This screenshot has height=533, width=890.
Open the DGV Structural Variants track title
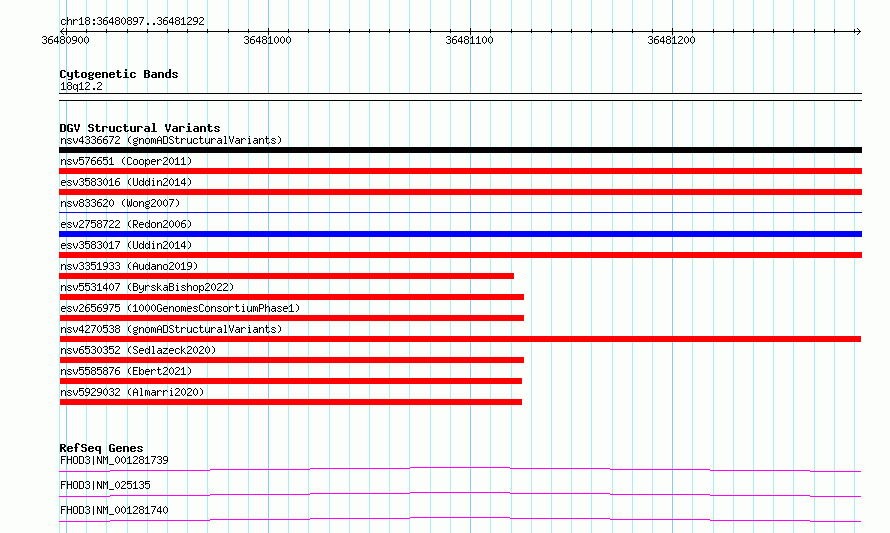tap(140, 128)
